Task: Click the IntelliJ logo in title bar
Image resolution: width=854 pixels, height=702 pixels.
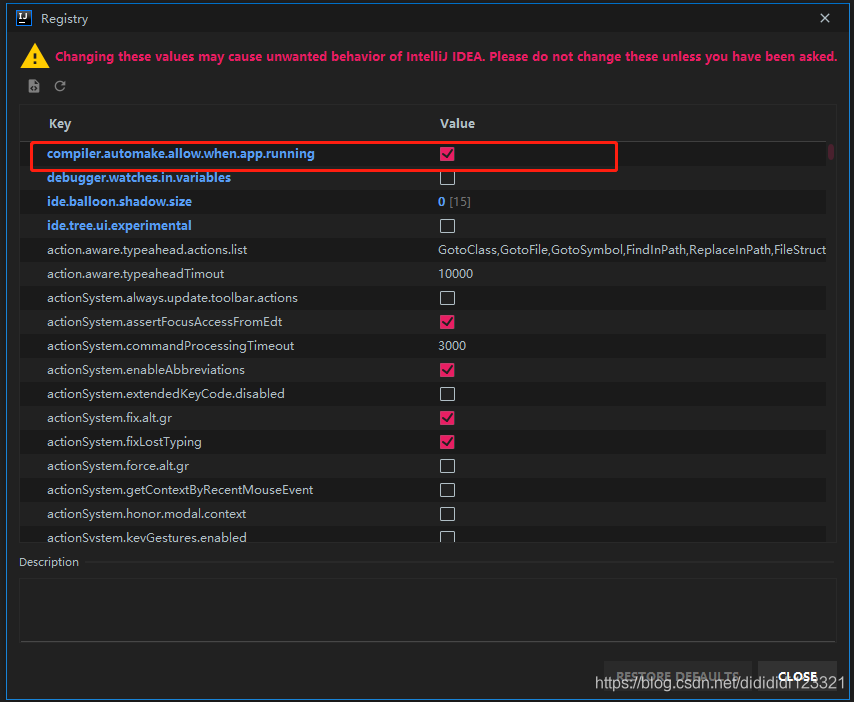Action: point(23,18)
